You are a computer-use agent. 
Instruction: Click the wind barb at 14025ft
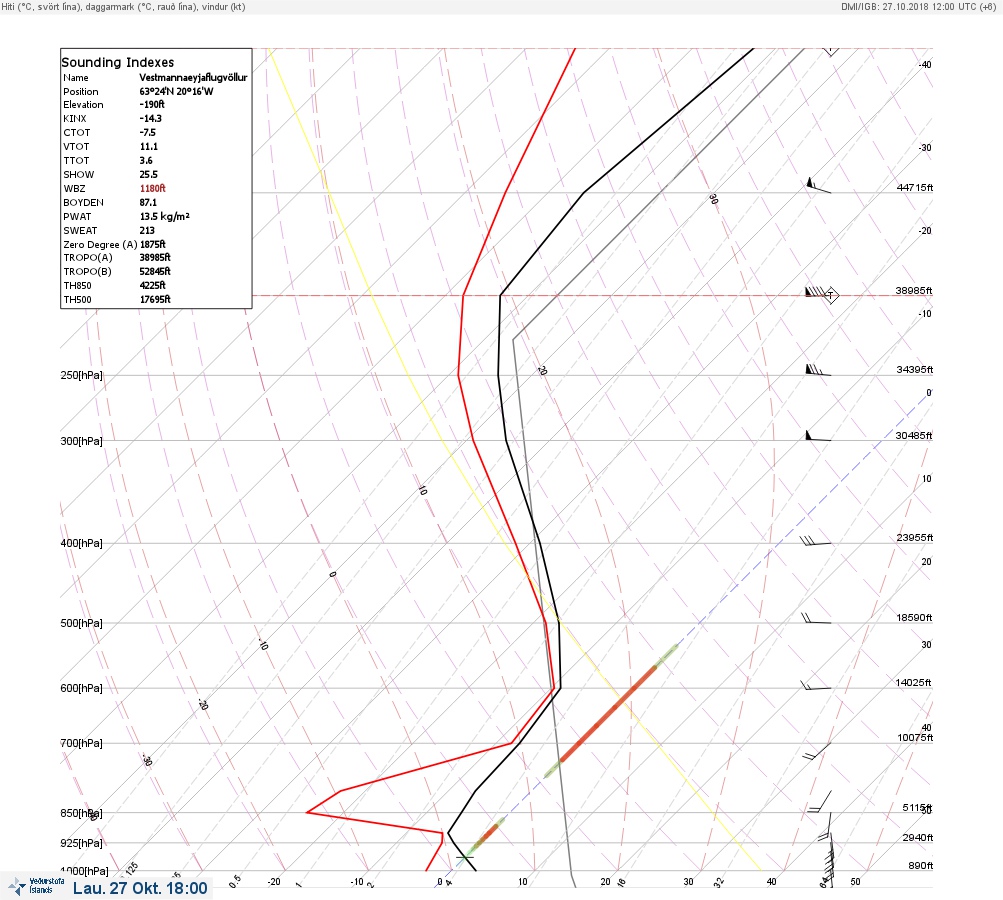[x=816, y=686]
